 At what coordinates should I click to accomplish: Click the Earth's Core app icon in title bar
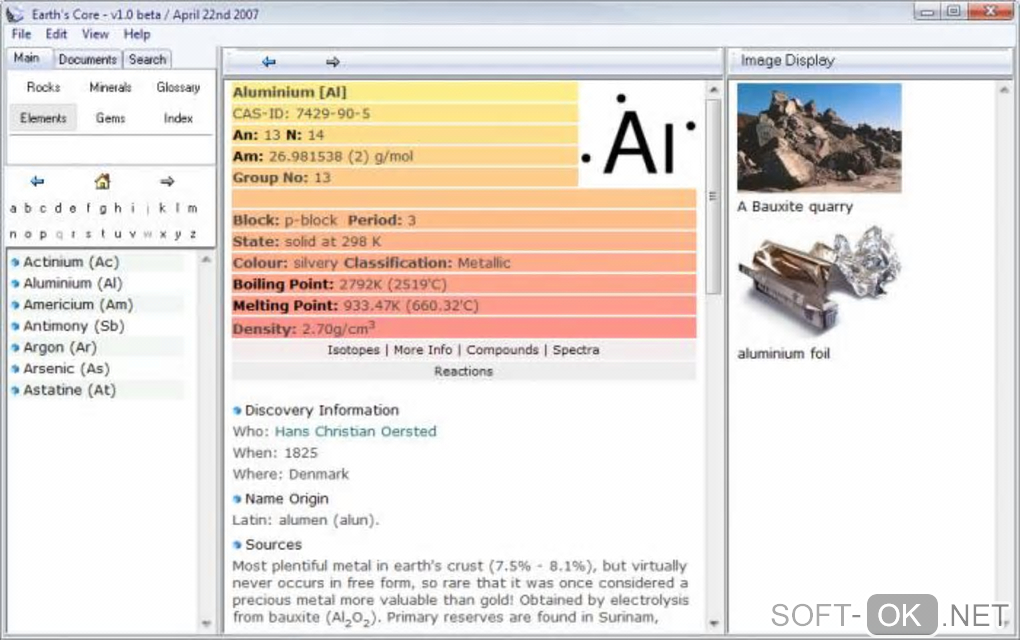click(x=15, y=14)
